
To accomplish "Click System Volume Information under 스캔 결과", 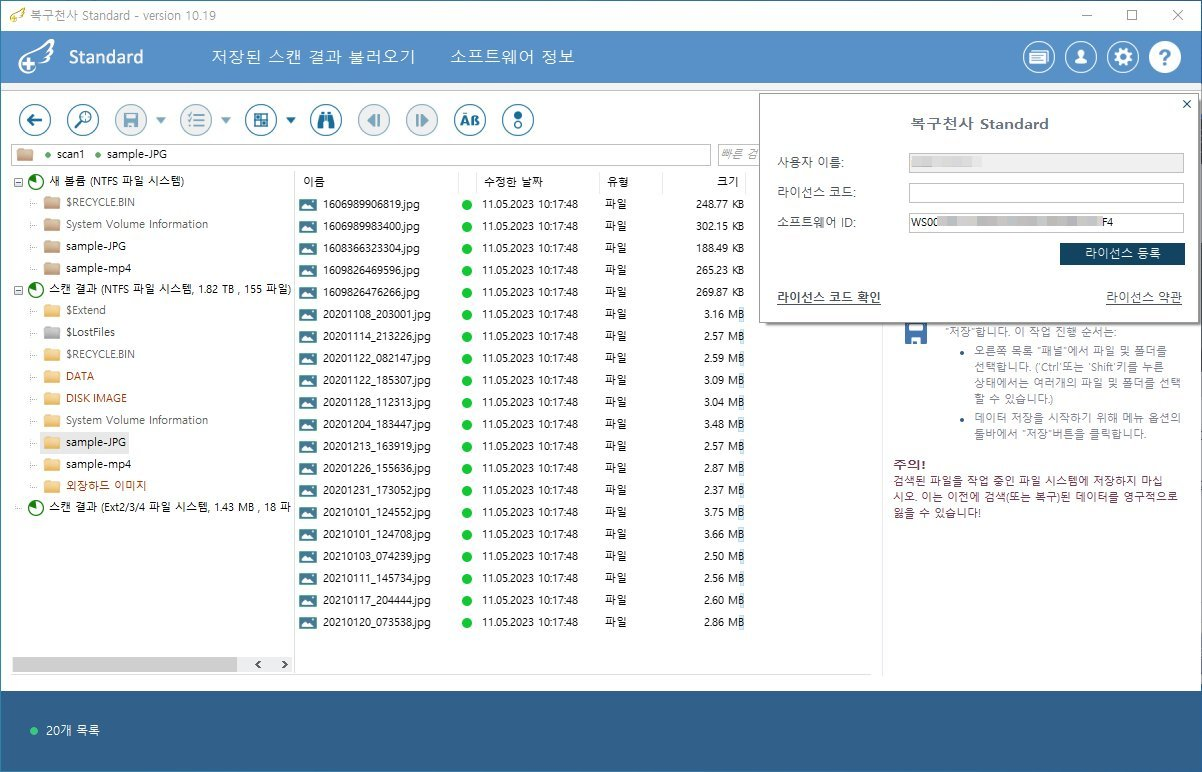I will tap(137, 421).
